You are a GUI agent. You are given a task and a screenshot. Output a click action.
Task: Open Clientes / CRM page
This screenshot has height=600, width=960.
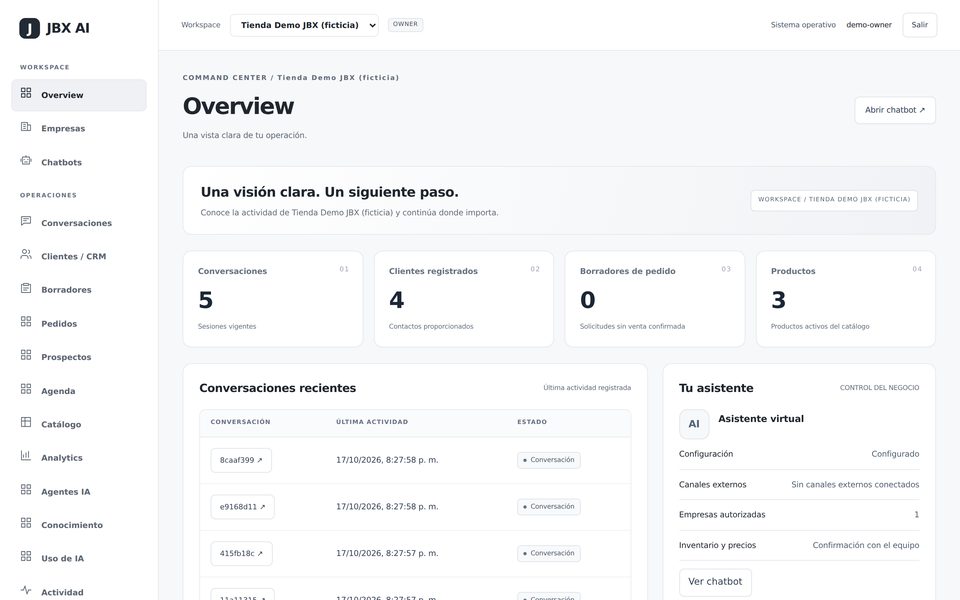tap(79, 257)
